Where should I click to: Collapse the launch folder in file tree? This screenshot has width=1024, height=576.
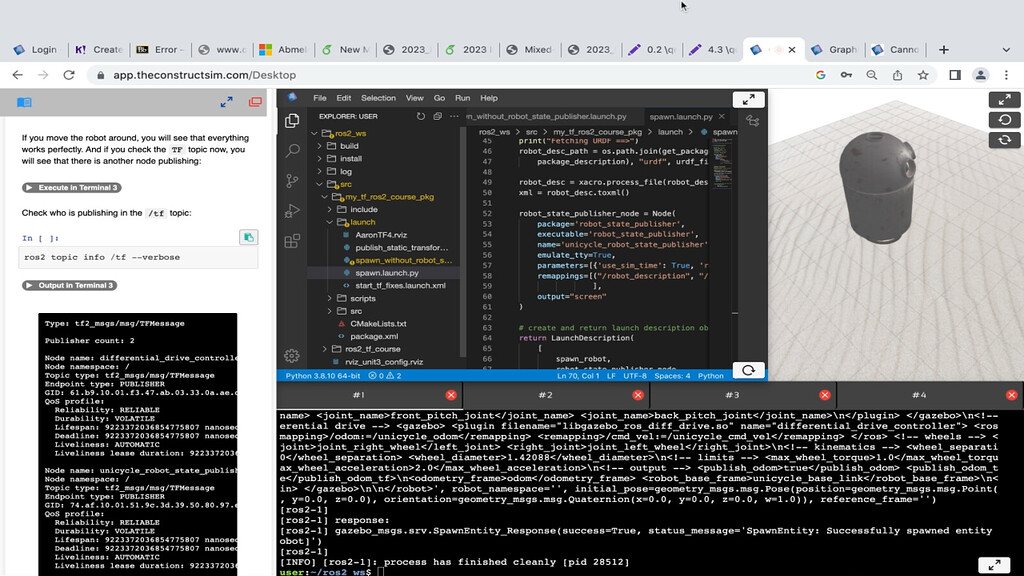point(362,222)
